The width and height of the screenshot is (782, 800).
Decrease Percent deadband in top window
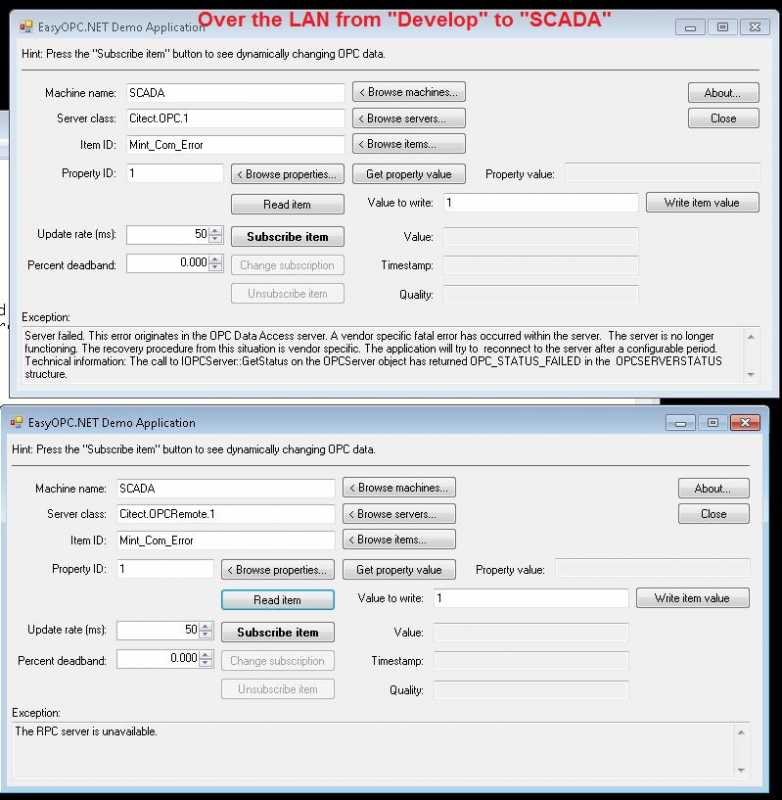[x=215, y=267]
